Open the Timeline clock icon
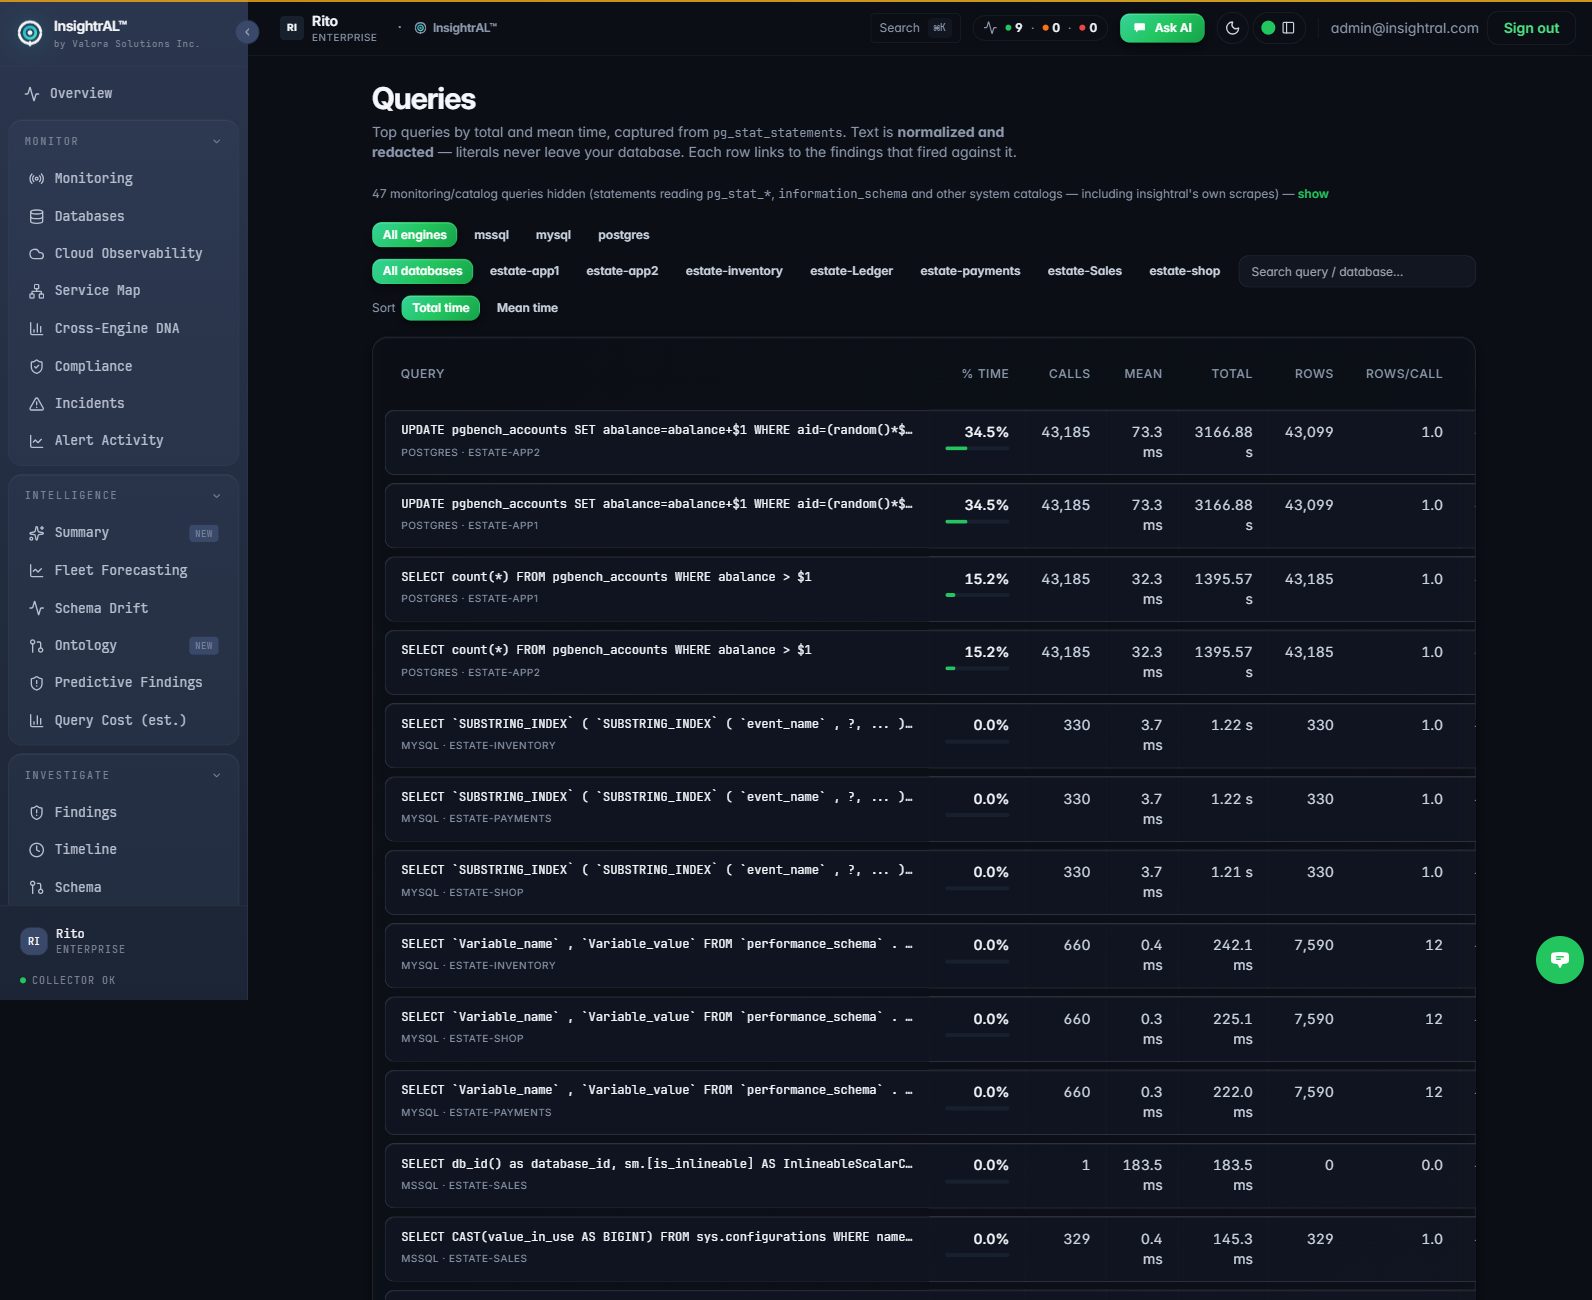 37,850
